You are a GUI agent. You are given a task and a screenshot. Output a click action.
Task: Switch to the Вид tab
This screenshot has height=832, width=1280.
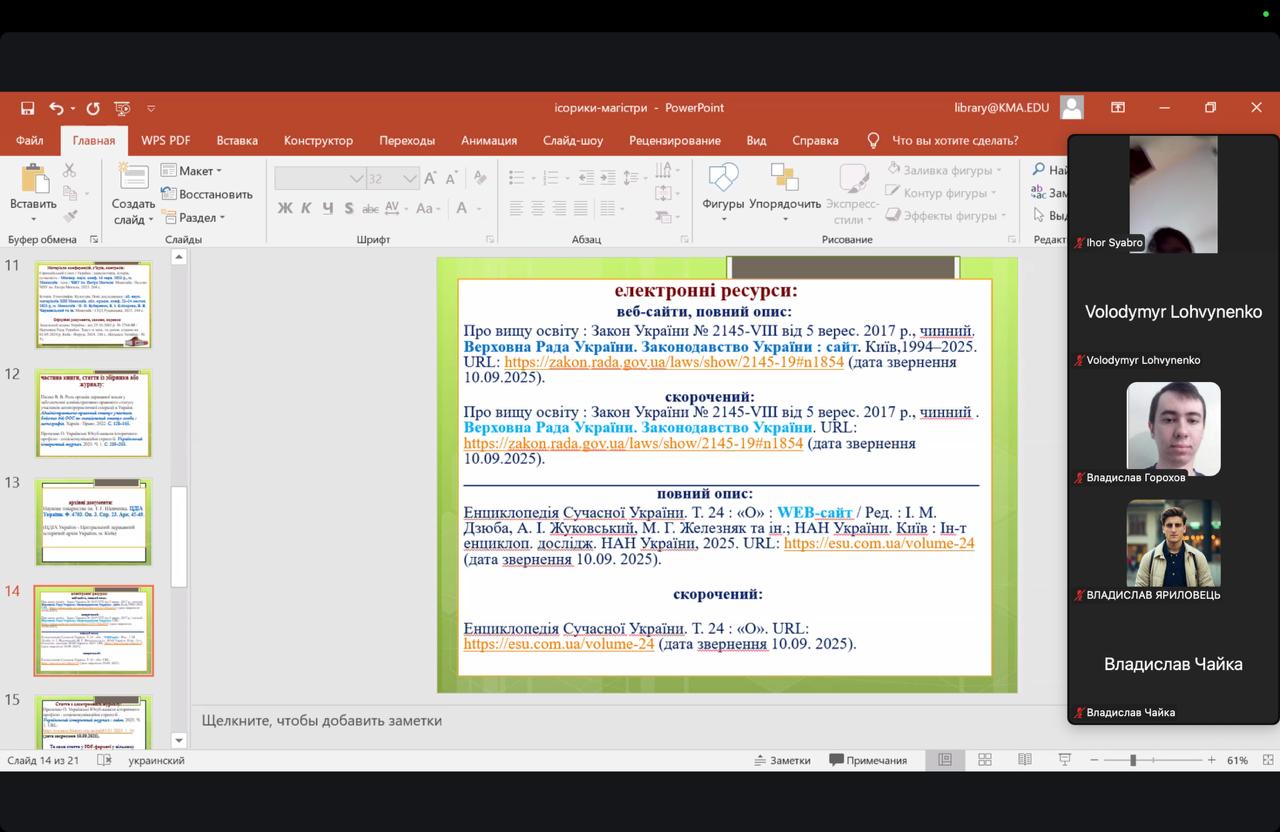click(x=756, y=141)
